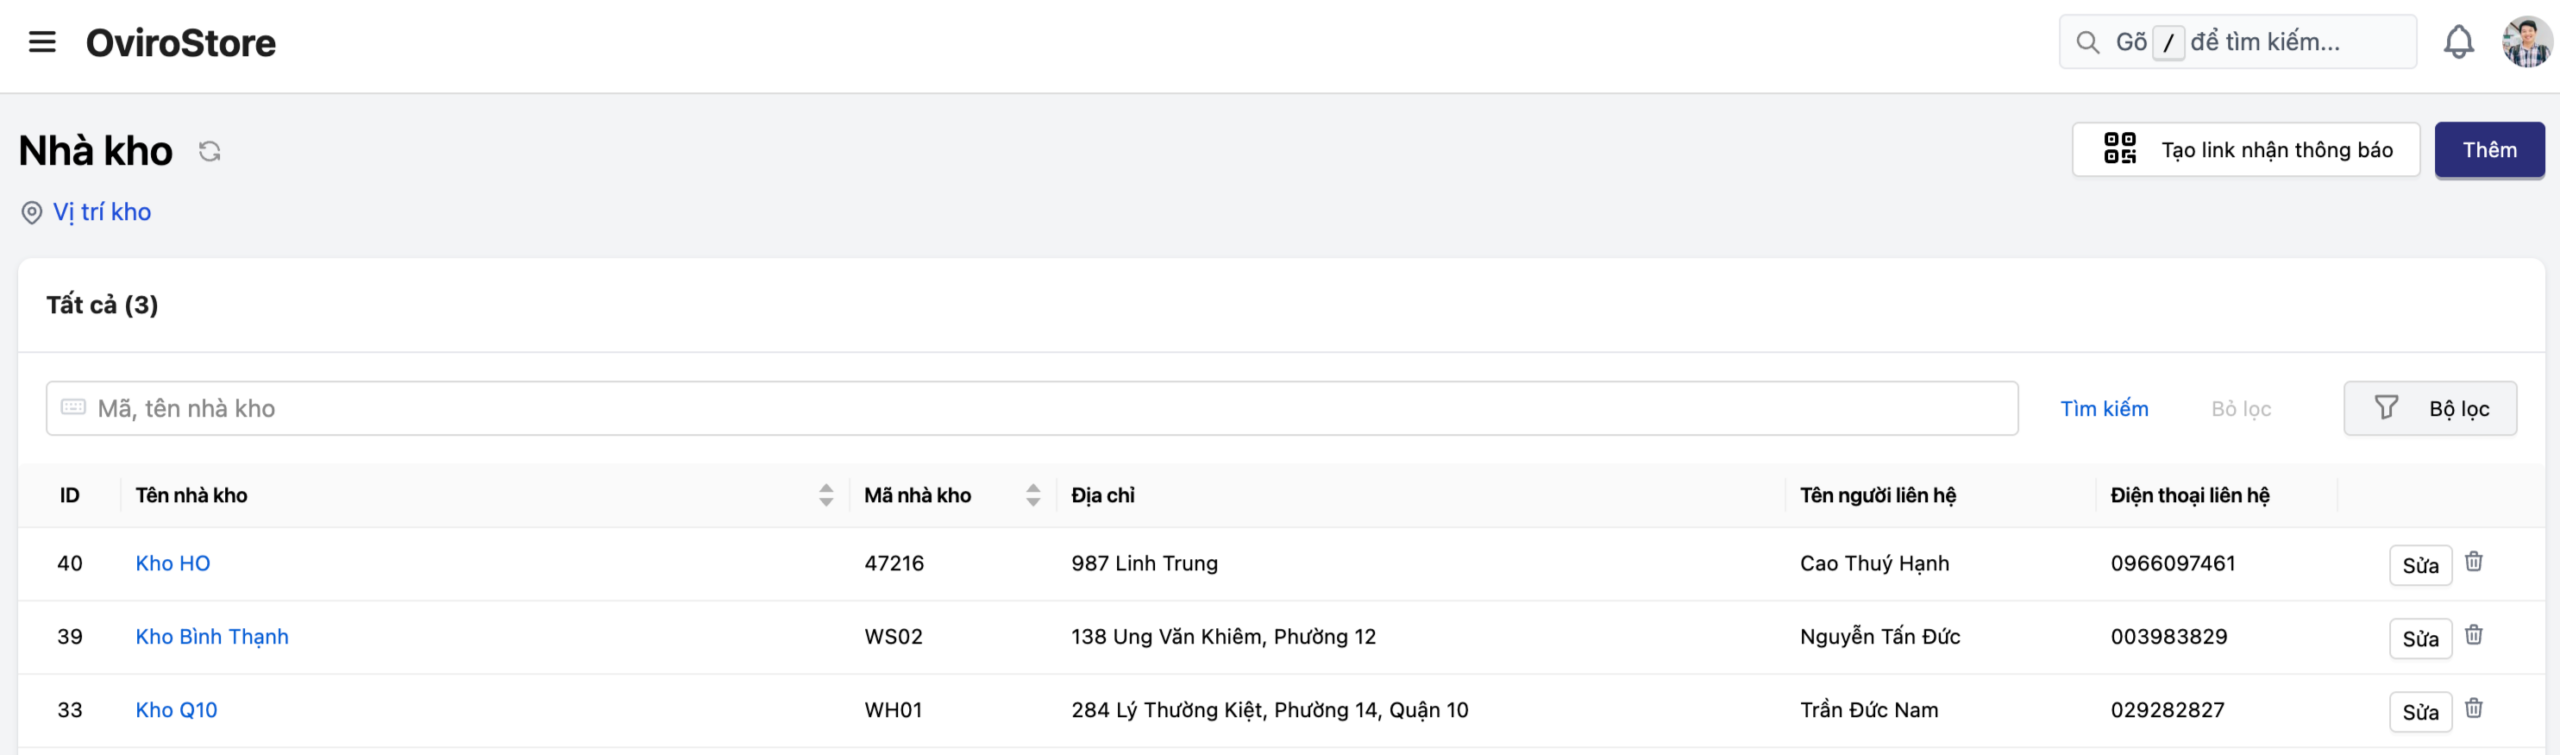Viewport: 2560px width, 755px height.
Task: Click Tạo link nhận thông báo button
Action: click(2245, 150)
